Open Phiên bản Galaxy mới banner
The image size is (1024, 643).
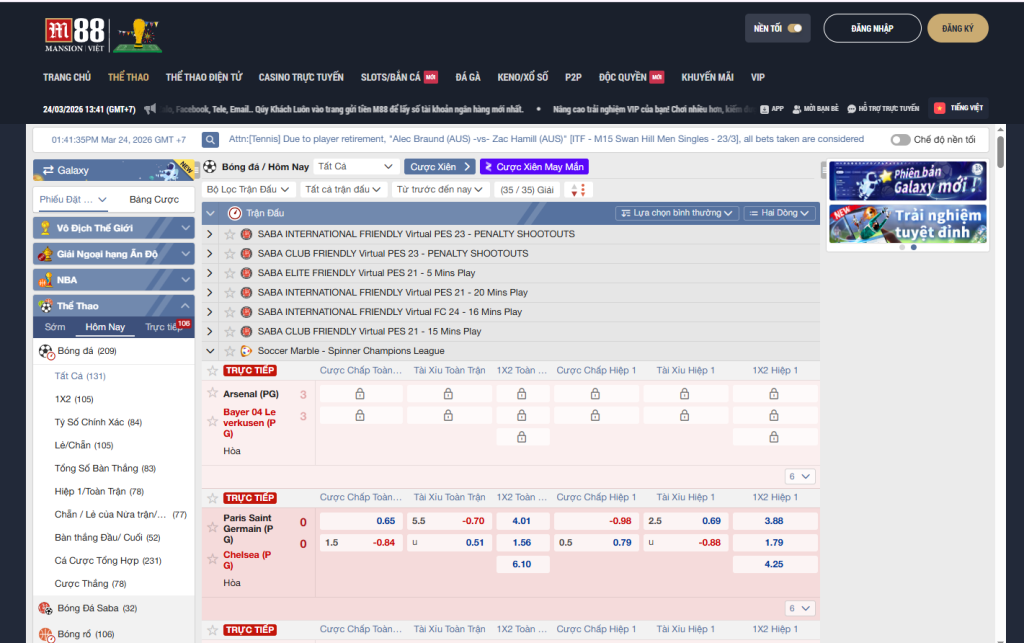908,181
